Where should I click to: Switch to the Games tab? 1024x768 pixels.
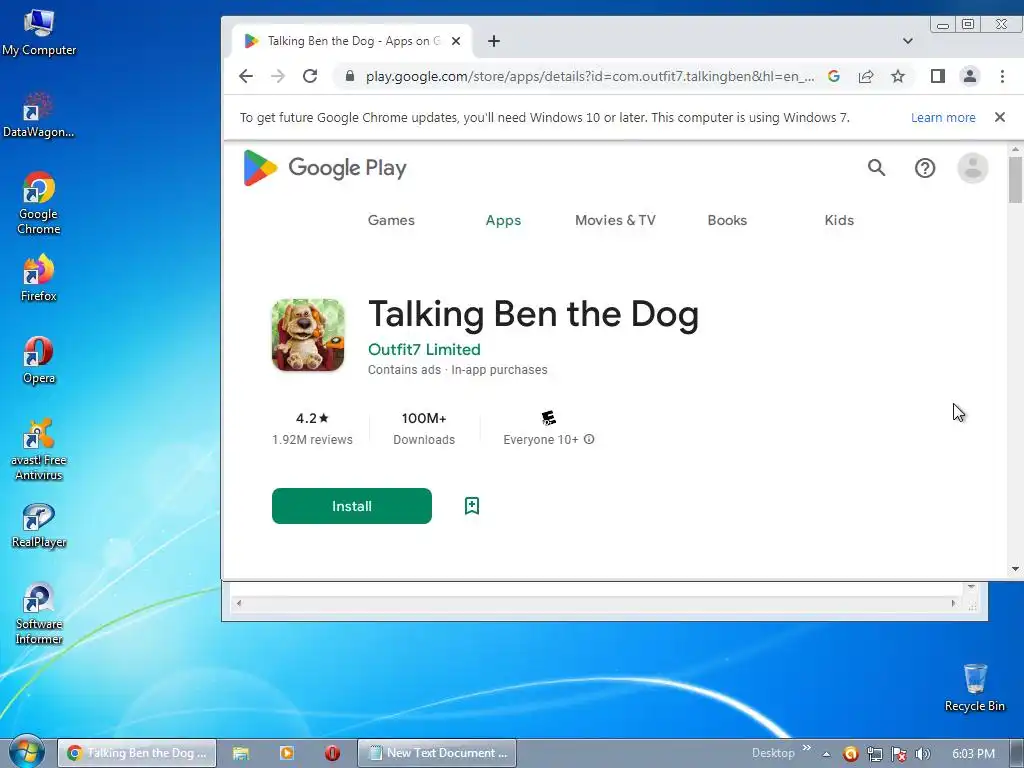pyautogui.click(x=391, y=220)
